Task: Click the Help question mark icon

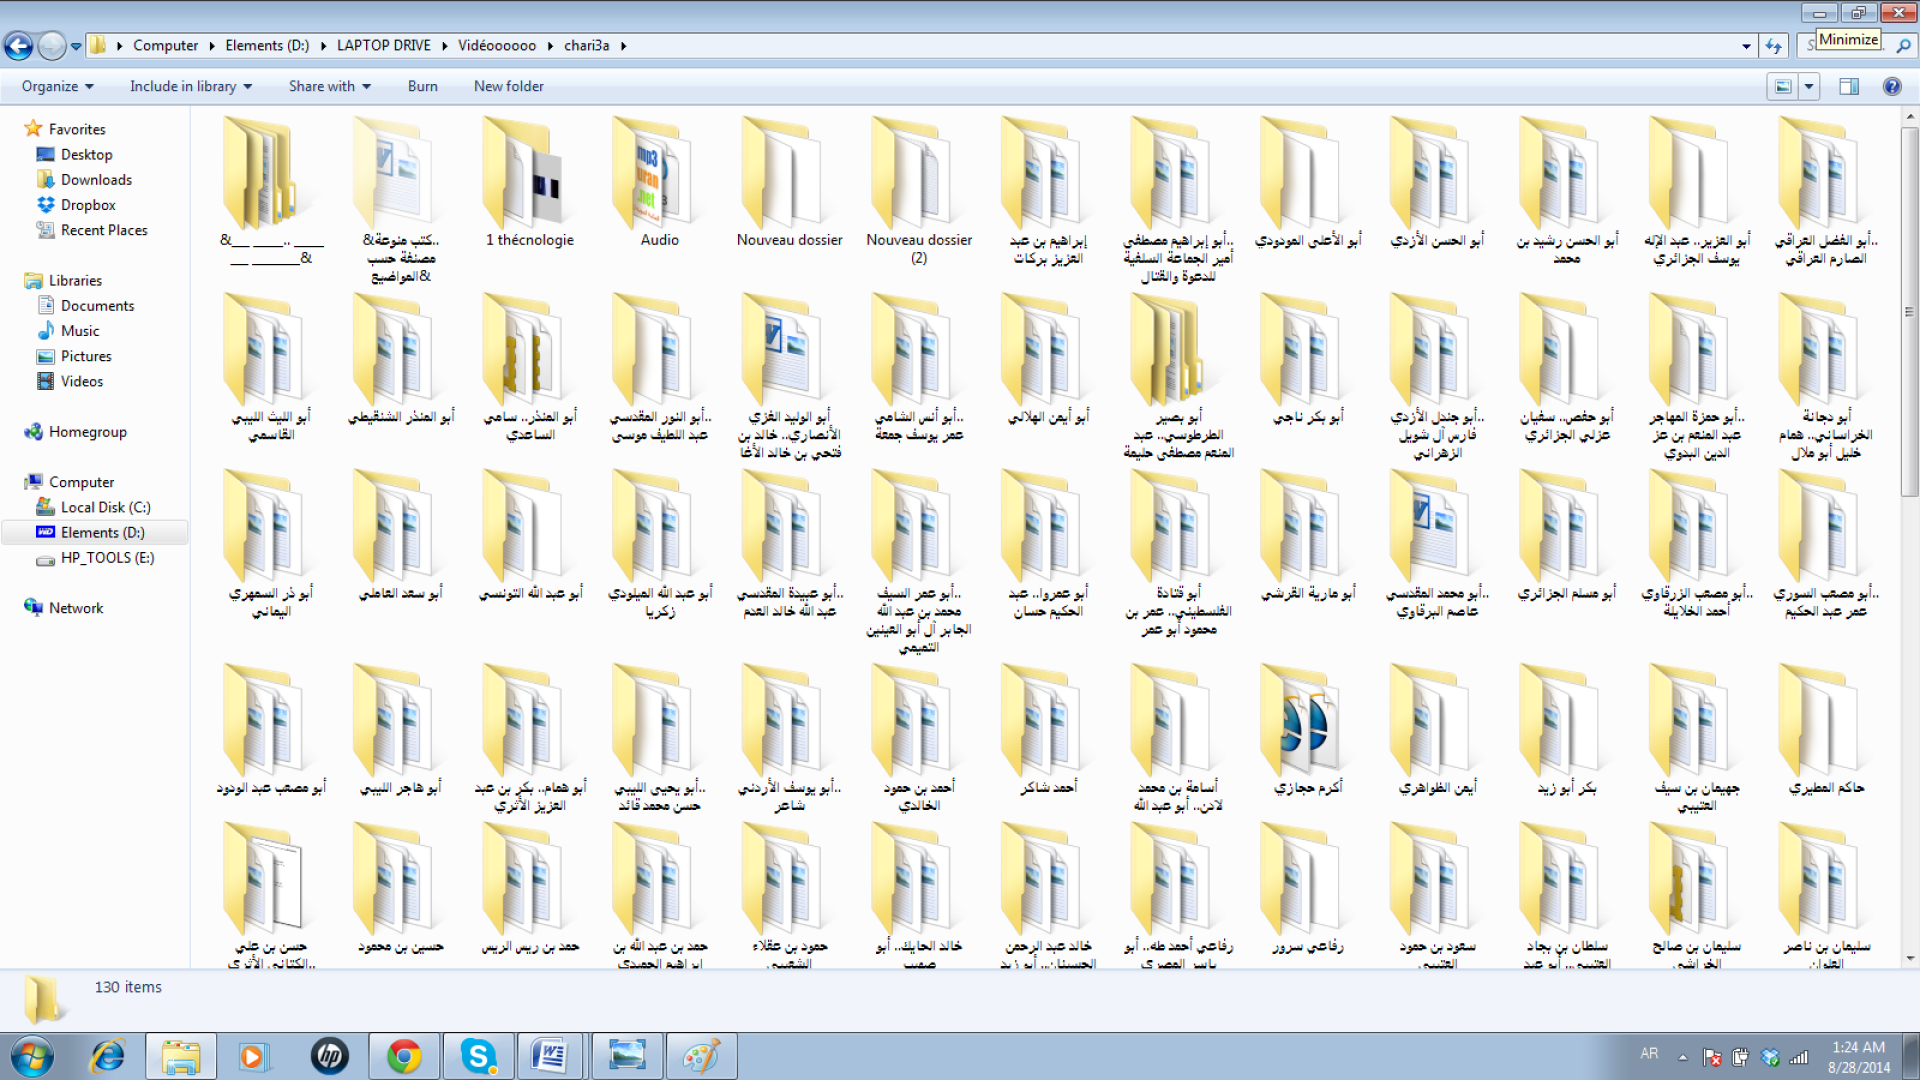Action: click(1892, 87)
